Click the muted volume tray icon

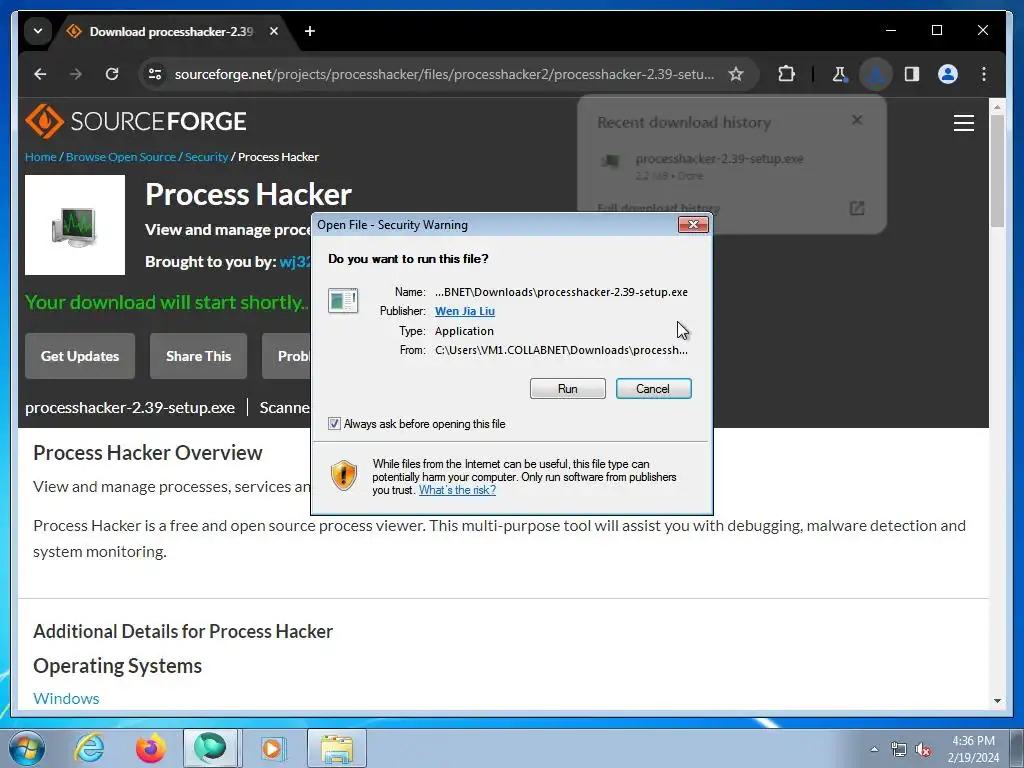point(923,750)
